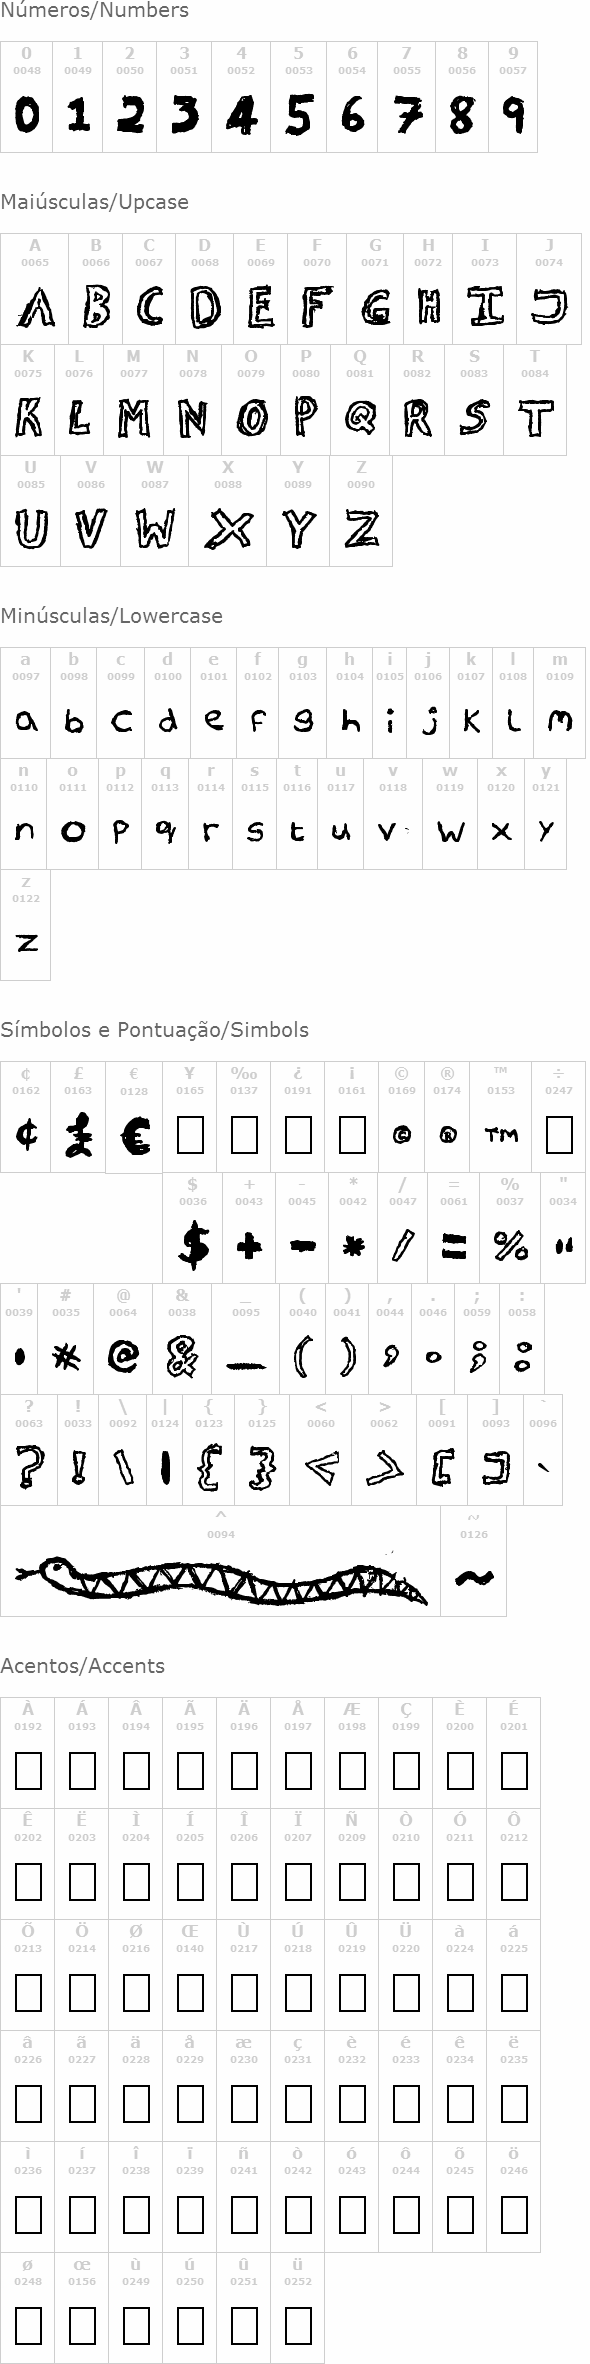This screenshot has height=2364, width=590.
Task: Select the uppercase Q glyph
Action: 360,417
